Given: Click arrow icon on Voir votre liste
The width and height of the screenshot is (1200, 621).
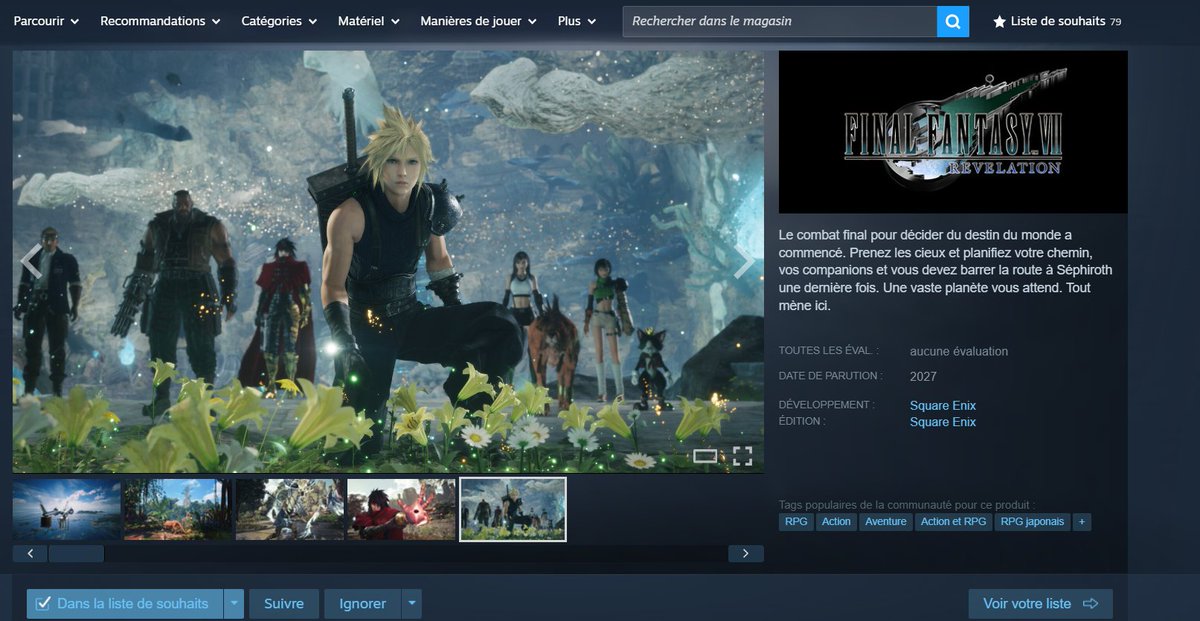Looking at the screenshot, I should [1090, 604].
